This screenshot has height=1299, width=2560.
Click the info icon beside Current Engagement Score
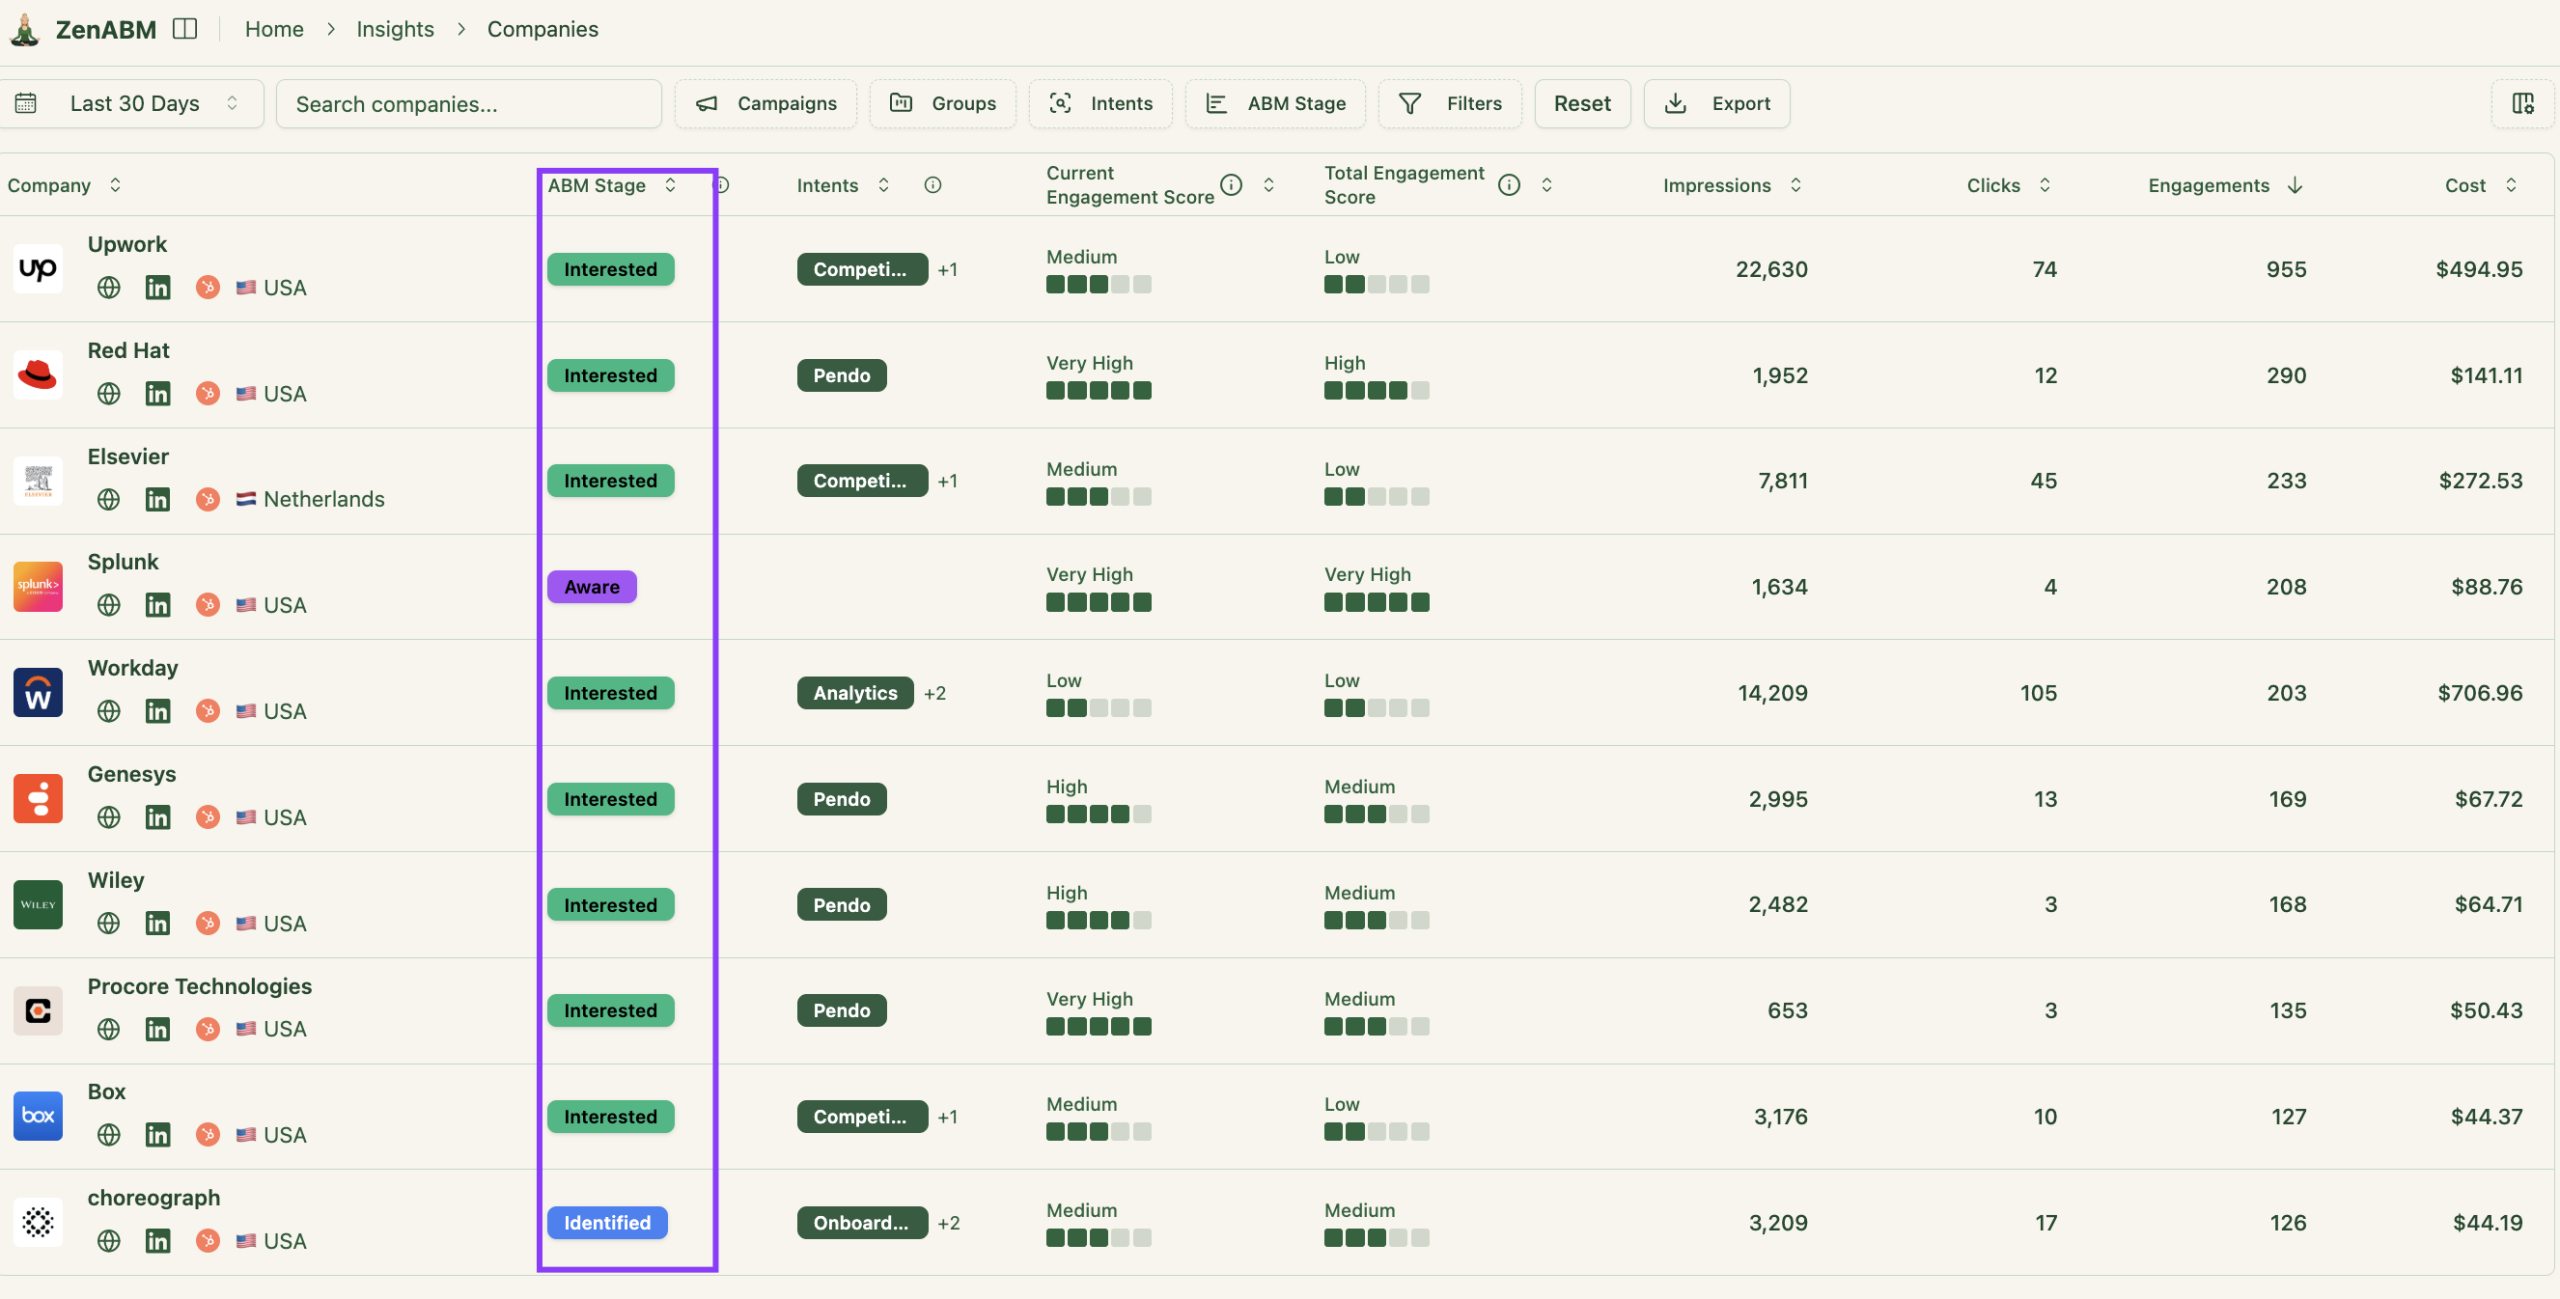pos(1230,184)
